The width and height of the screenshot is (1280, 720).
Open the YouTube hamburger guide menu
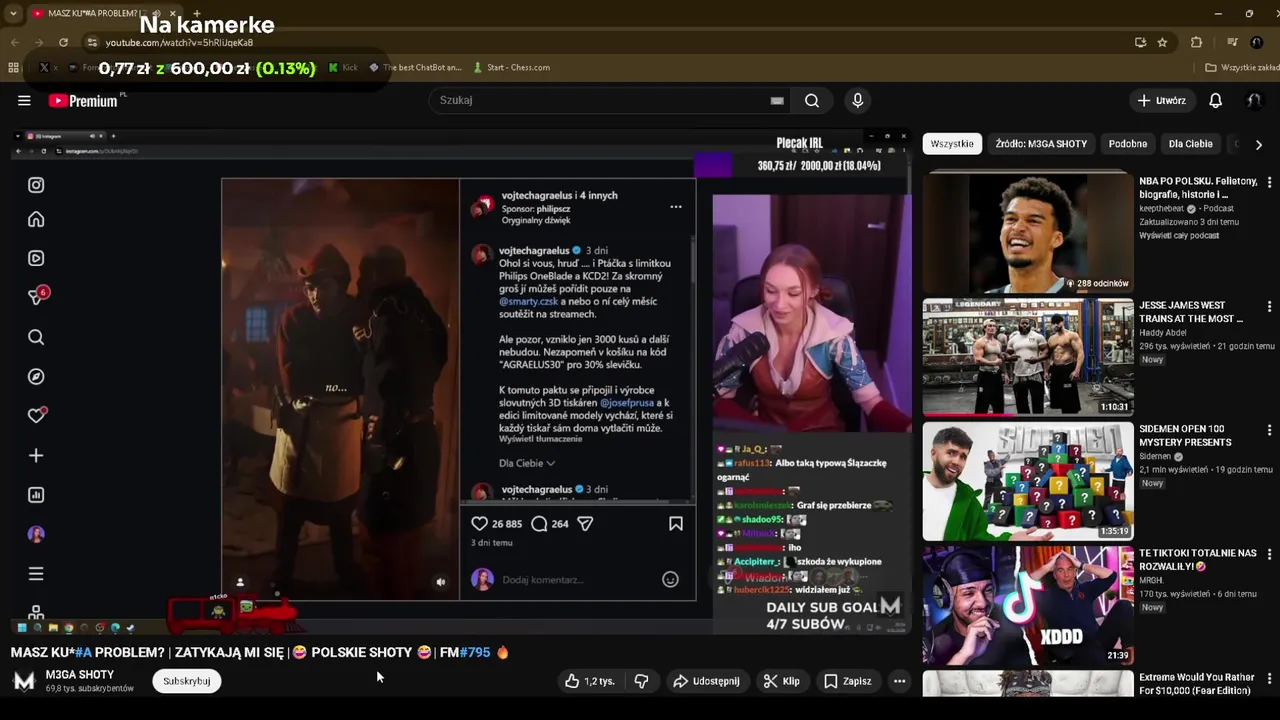pos(24,100)
